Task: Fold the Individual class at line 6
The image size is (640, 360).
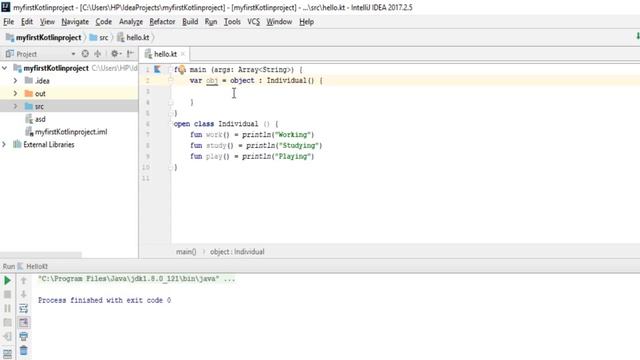Action: [x=171, y=124]
